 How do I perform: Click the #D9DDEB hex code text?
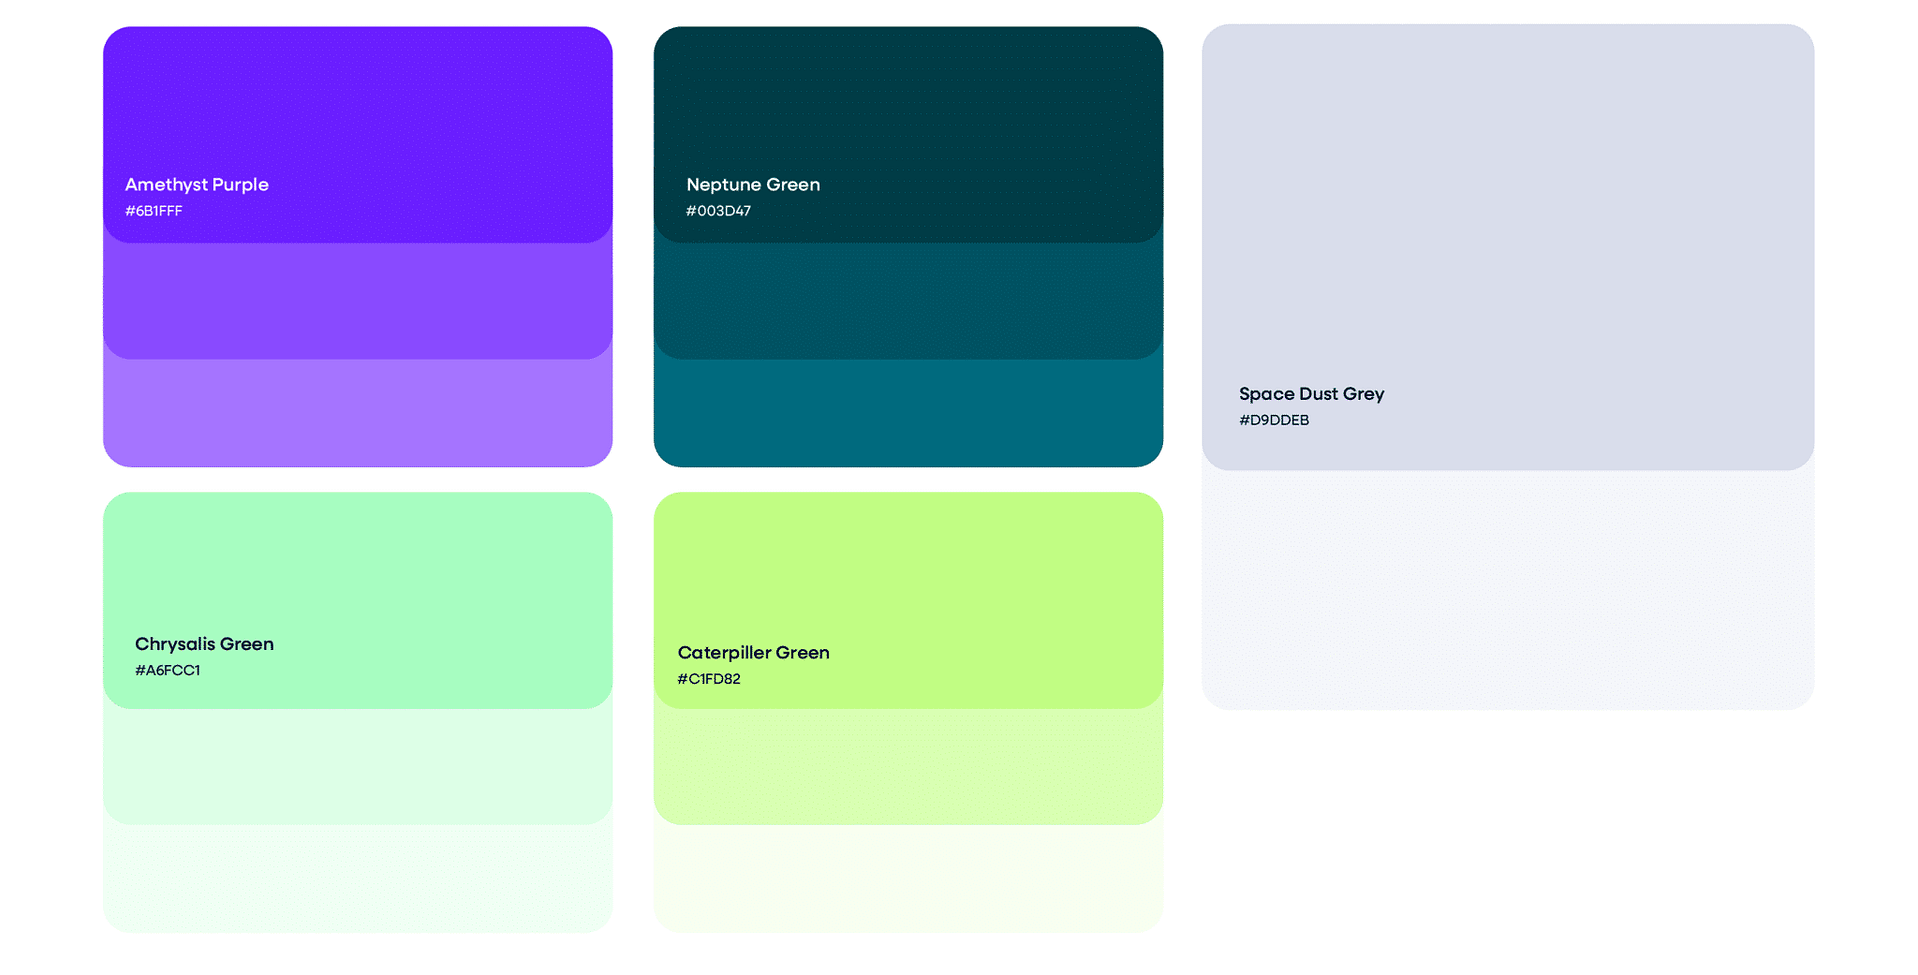pyautogui.click(x=1274, y=420)
